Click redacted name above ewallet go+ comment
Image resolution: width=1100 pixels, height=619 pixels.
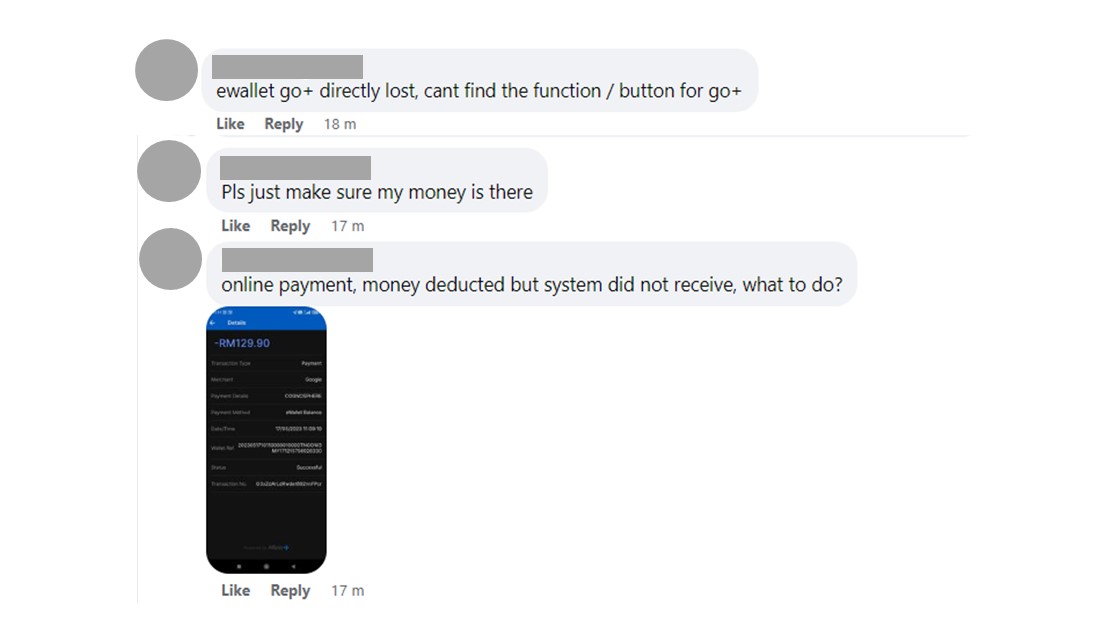(x=288, y=67)
